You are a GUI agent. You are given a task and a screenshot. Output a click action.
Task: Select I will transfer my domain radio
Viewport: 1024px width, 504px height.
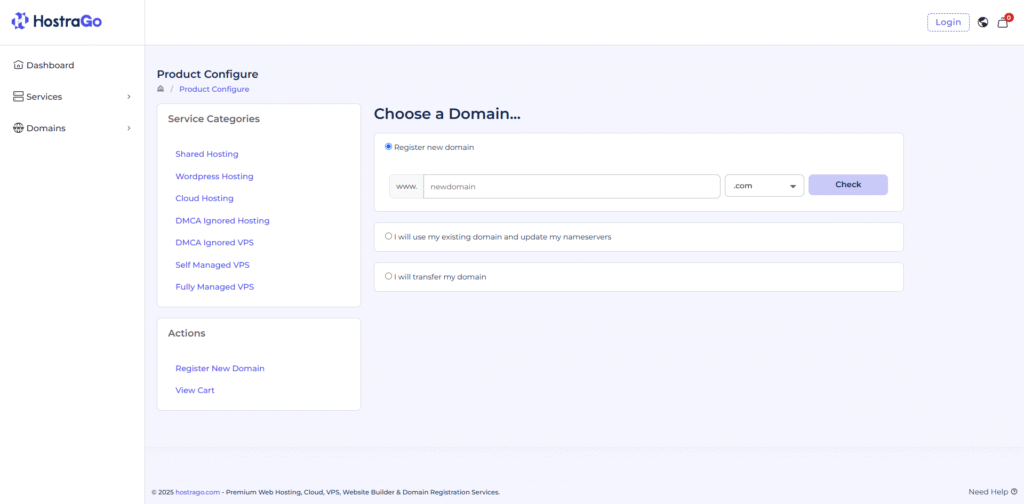click(x=389, y=276)
